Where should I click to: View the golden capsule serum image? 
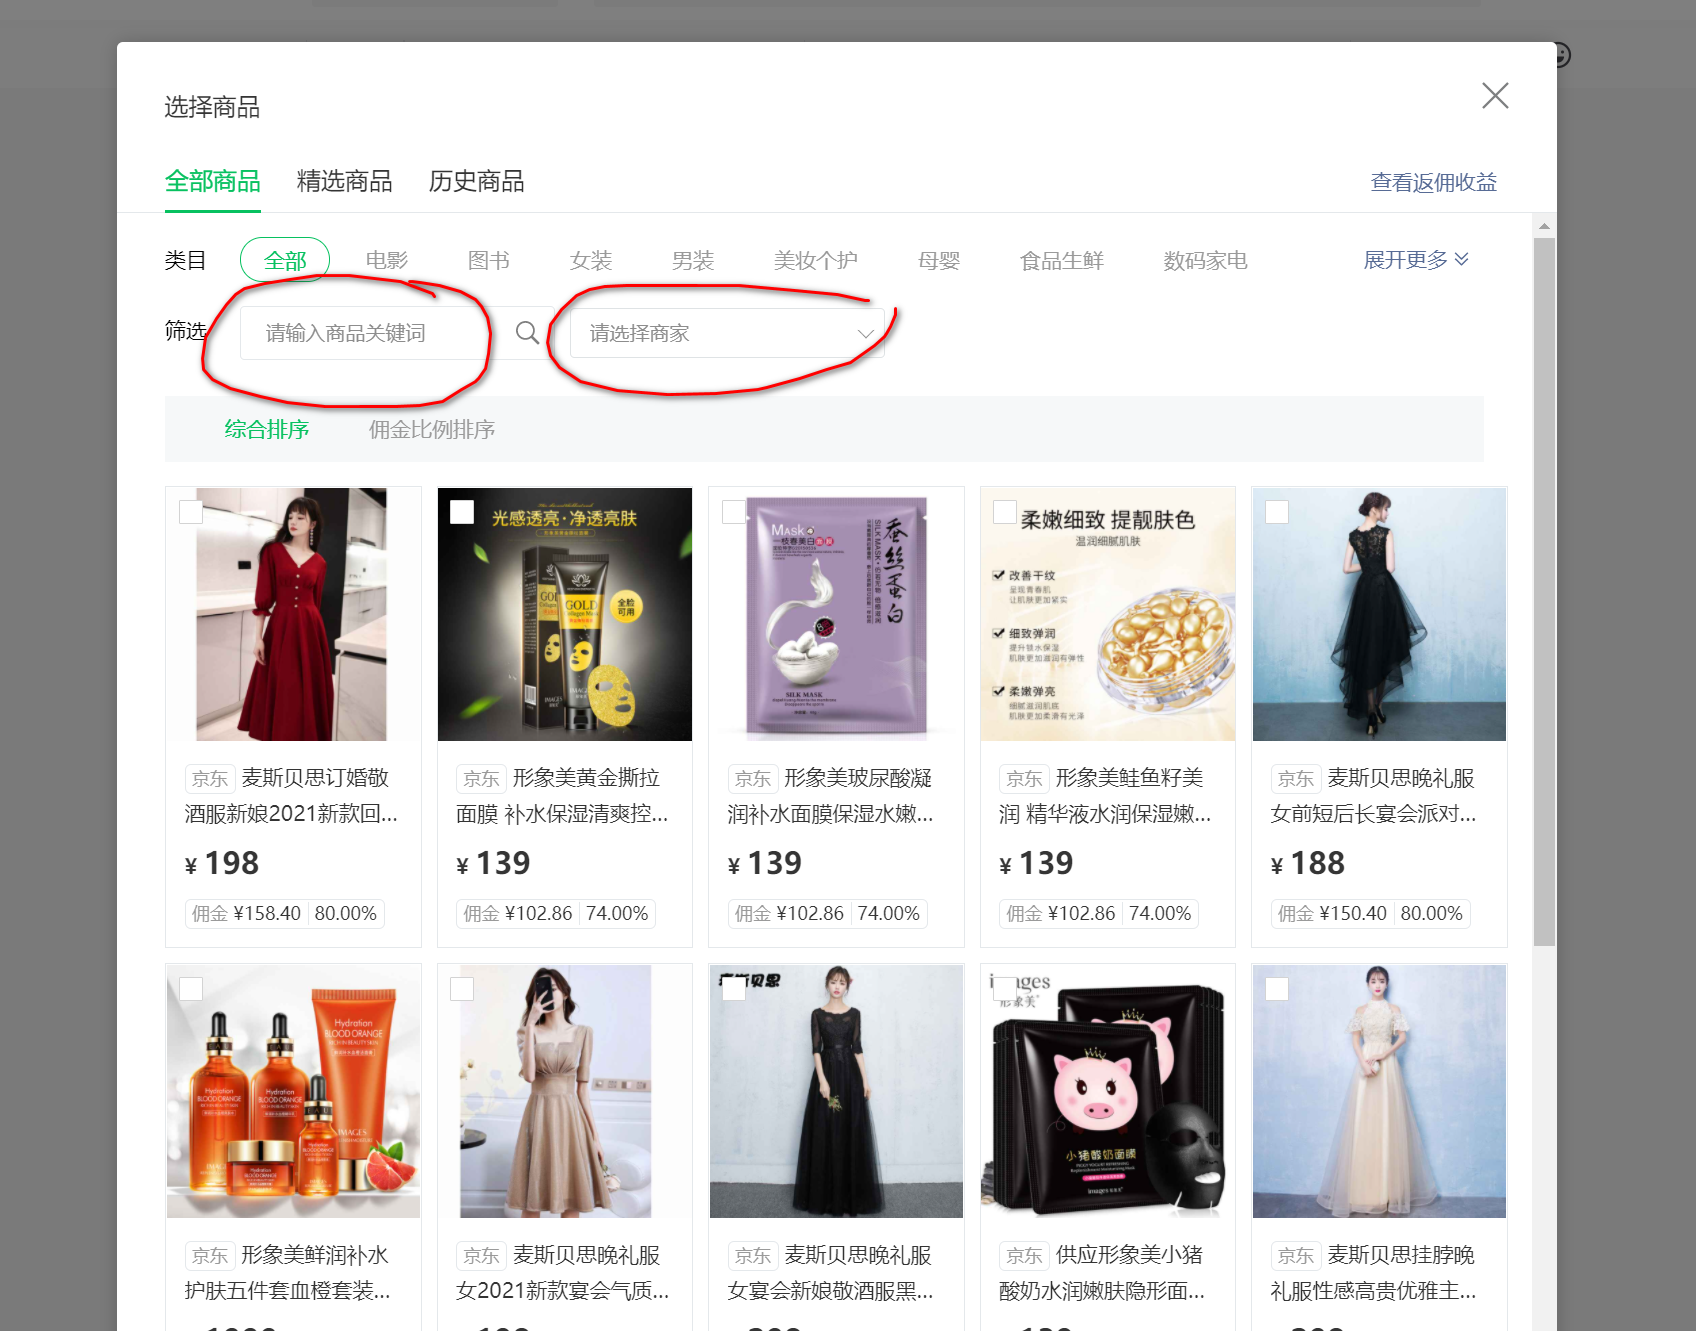click(1108, 614)
